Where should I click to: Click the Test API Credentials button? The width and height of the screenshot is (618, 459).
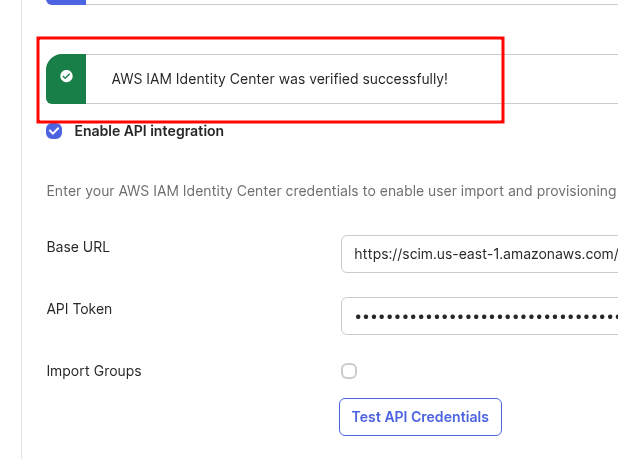pyautogui.click(x=420, y=417)
